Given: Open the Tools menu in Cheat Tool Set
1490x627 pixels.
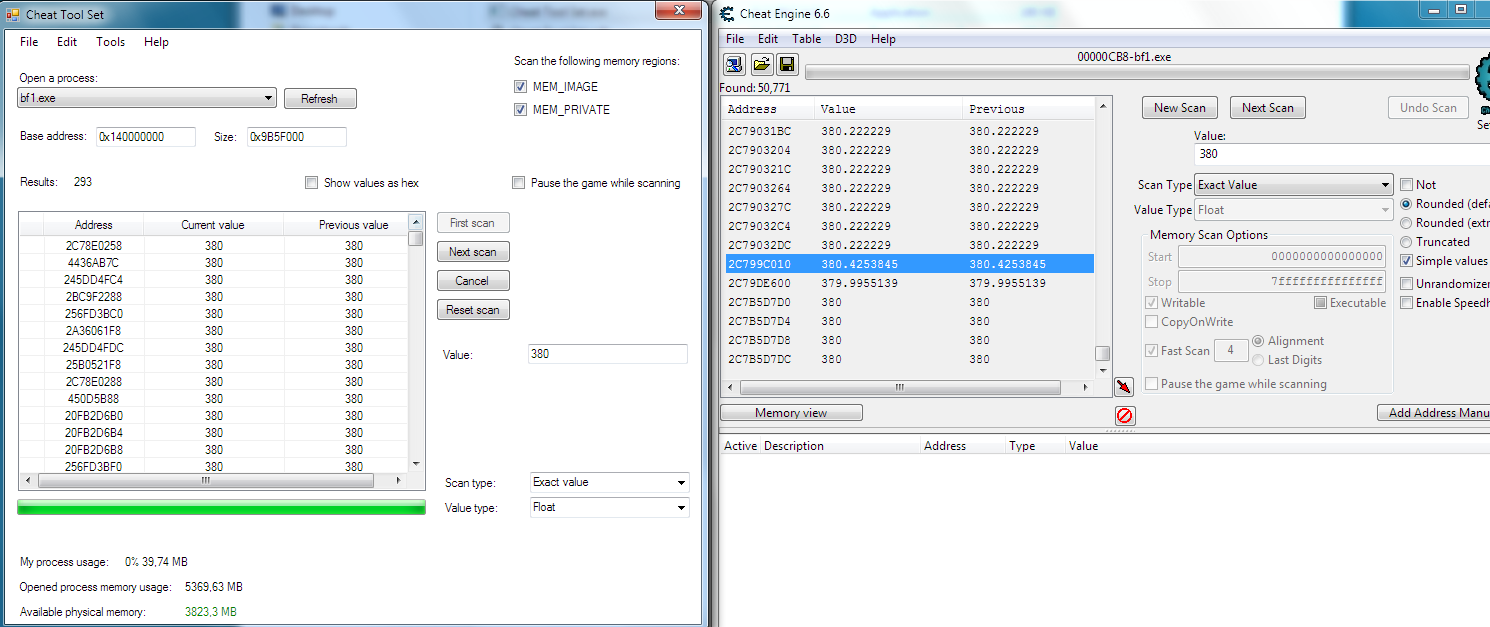Looking at the screenshot, I should 110,42.
